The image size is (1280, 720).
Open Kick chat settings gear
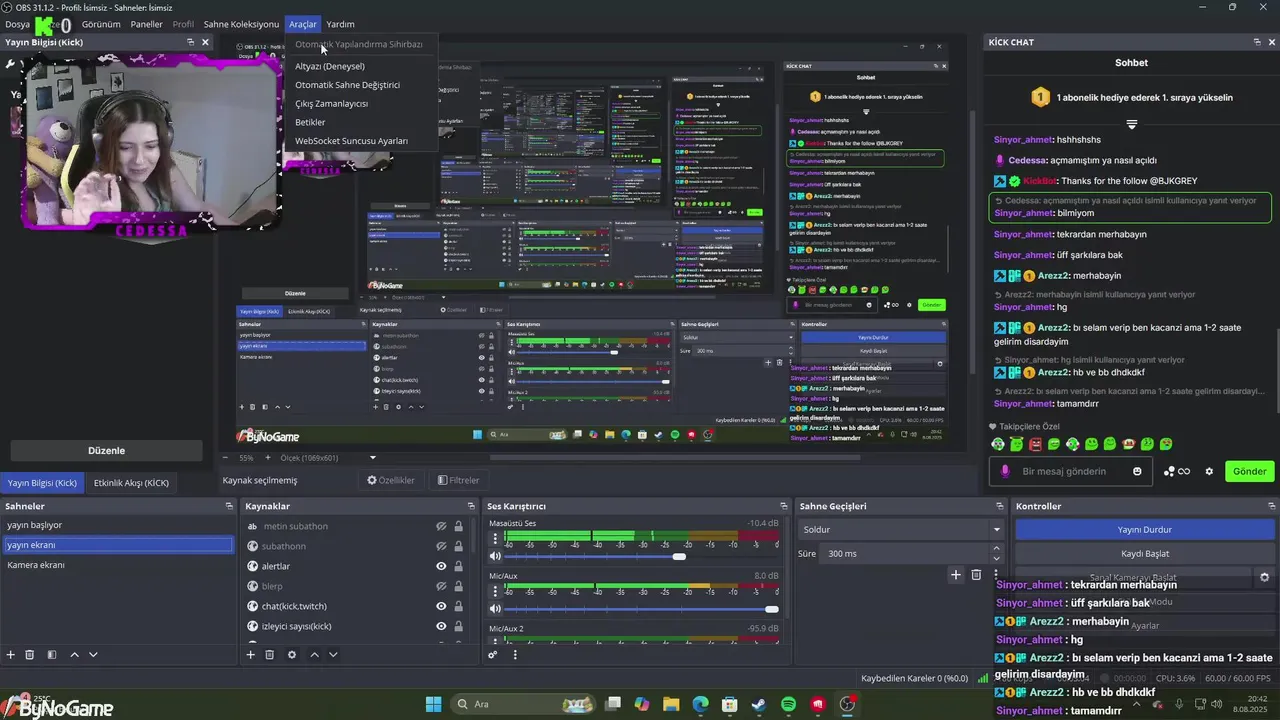[x=1208, y=471]
